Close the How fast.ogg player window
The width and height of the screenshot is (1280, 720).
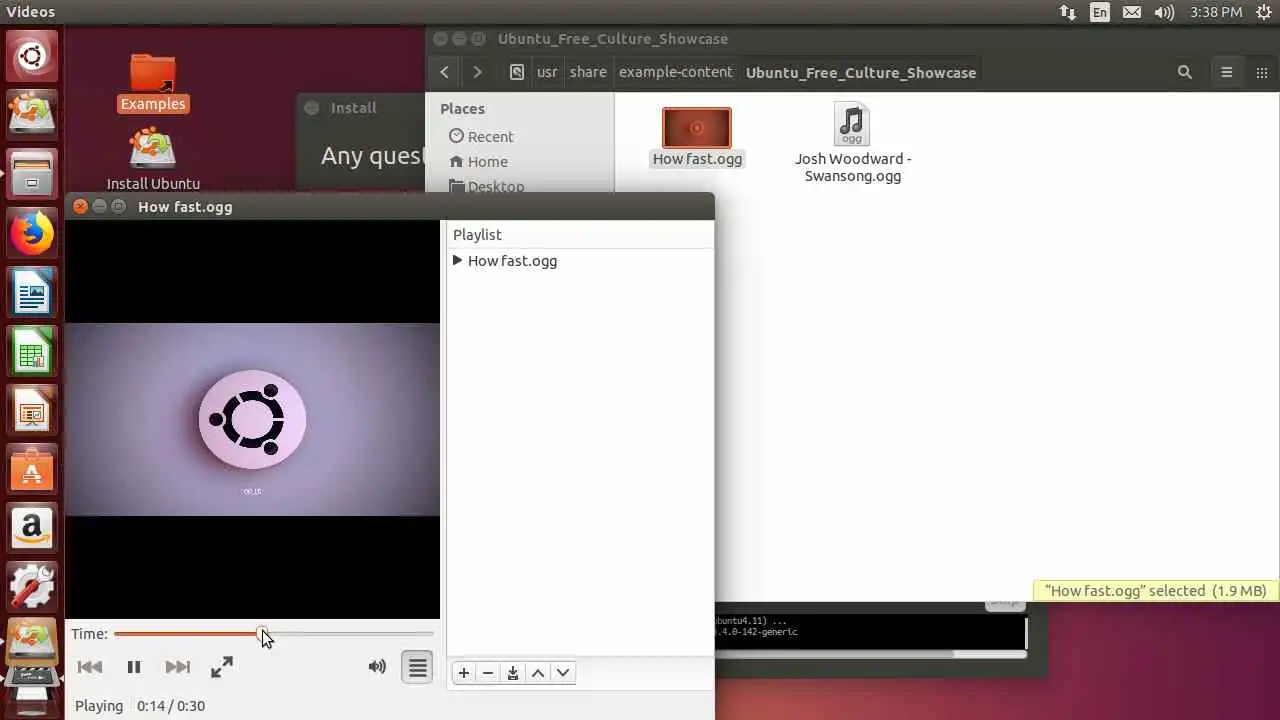click(80, 207)
